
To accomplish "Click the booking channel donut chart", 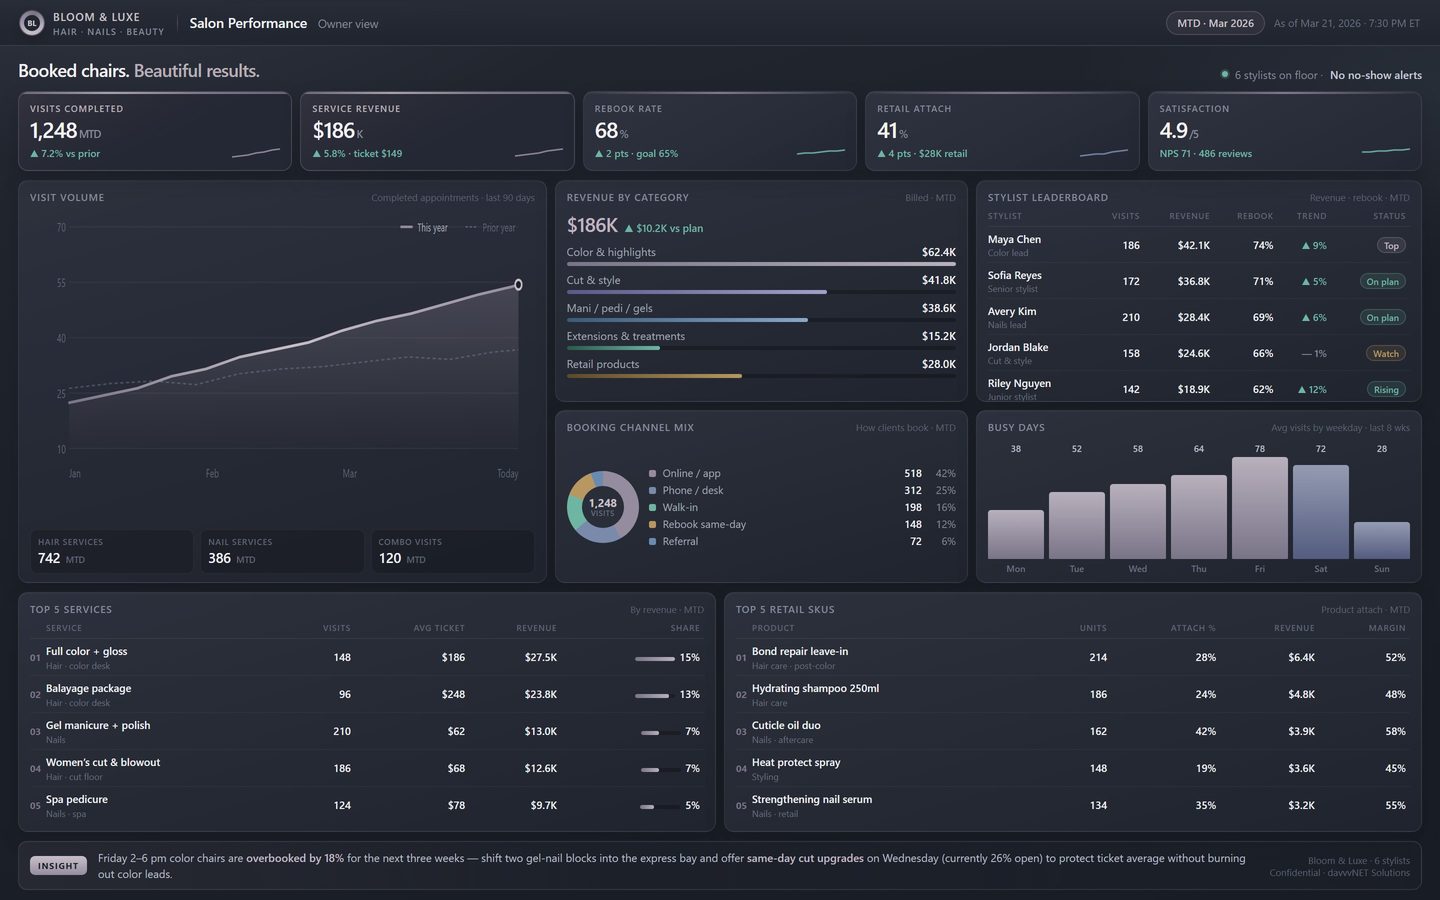I will [603, 507].
